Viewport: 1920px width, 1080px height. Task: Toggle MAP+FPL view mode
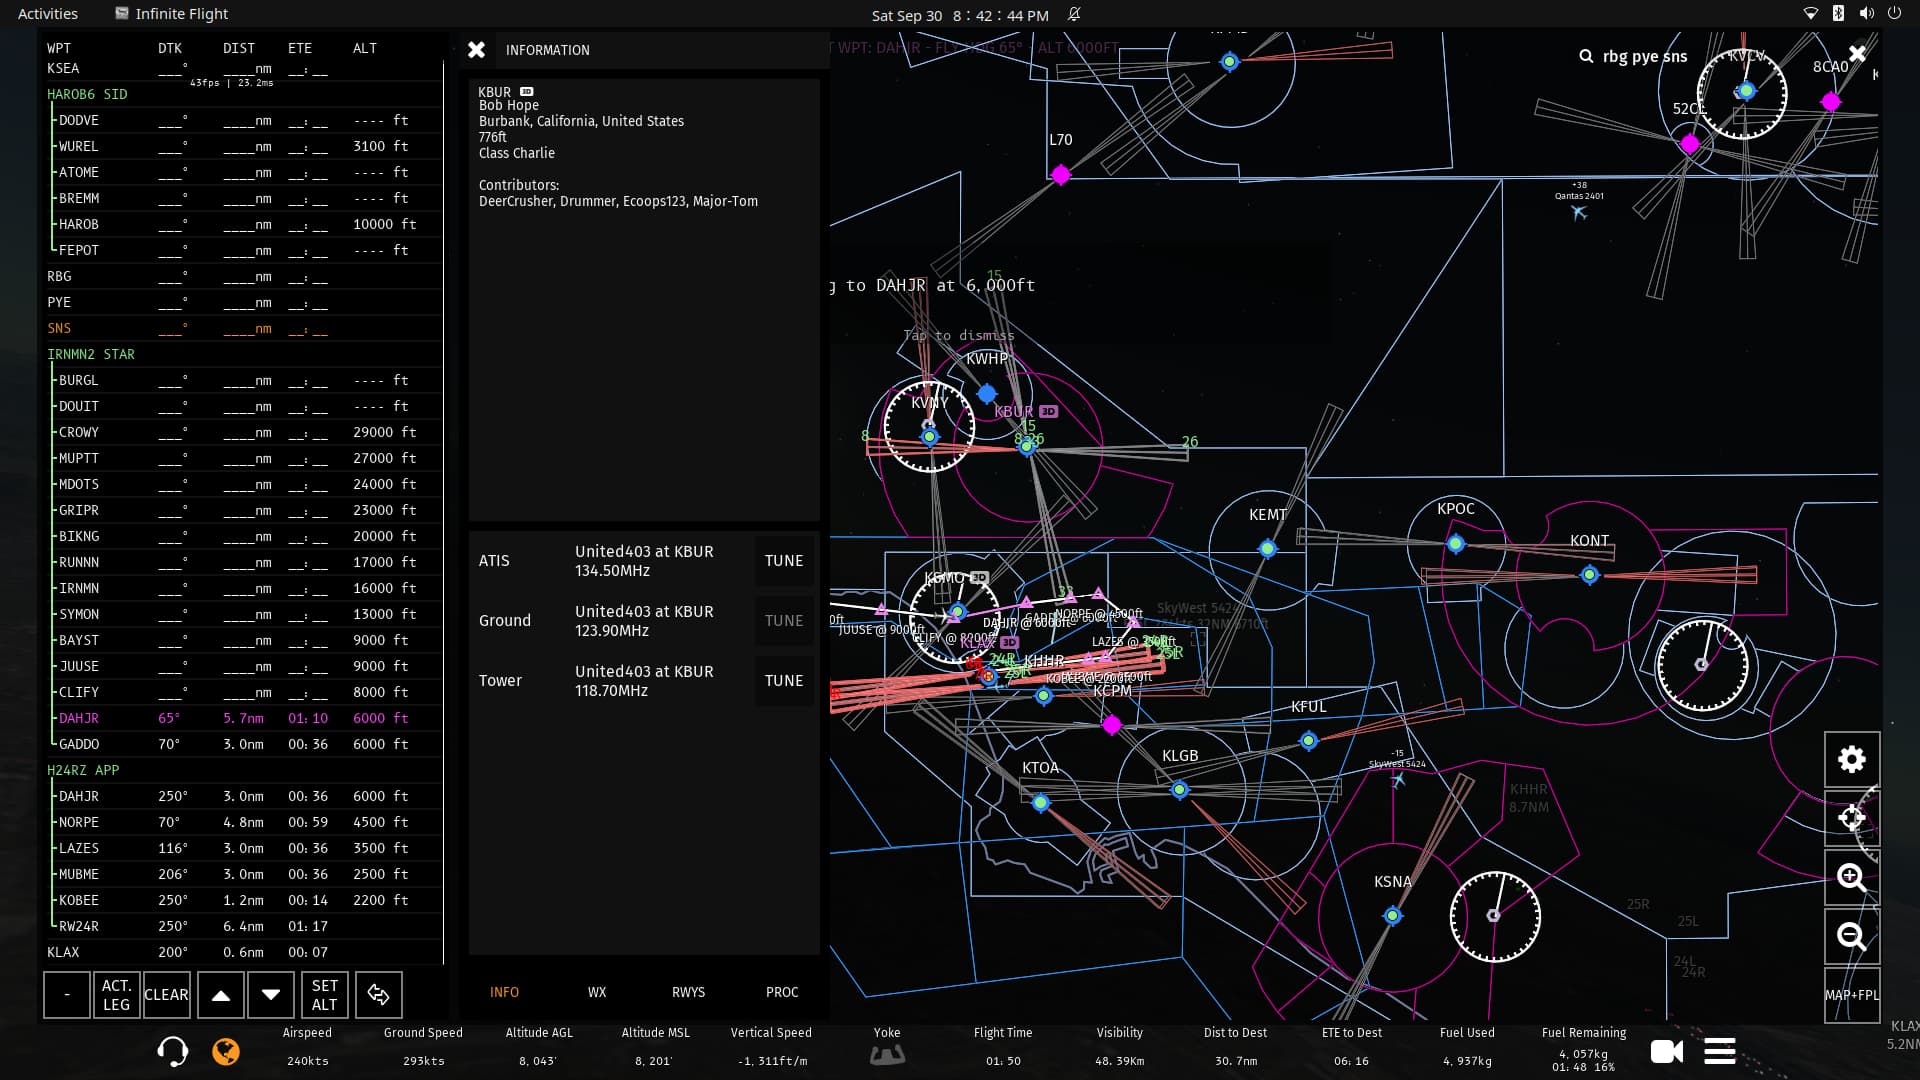tap(1851, 995)
